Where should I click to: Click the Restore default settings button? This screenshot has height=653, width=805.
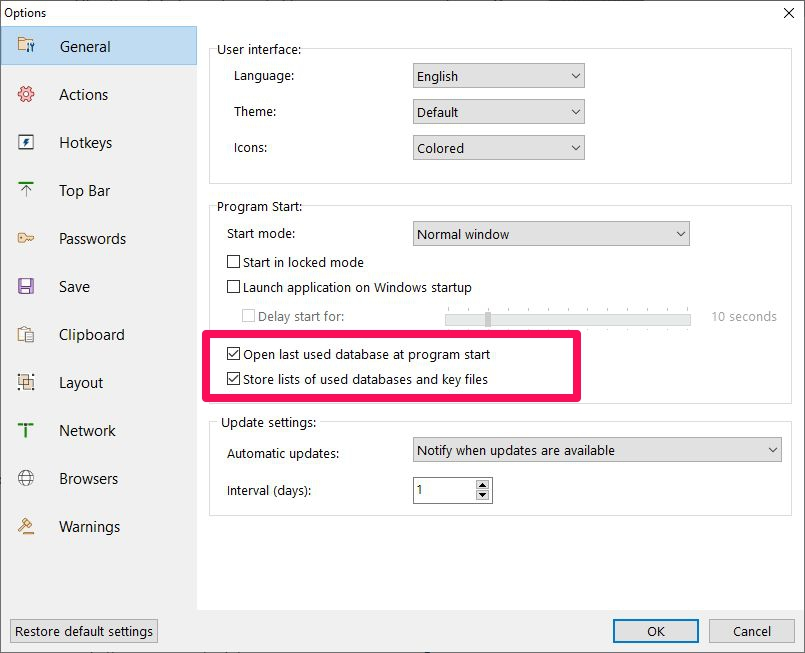tap(84, 631)
